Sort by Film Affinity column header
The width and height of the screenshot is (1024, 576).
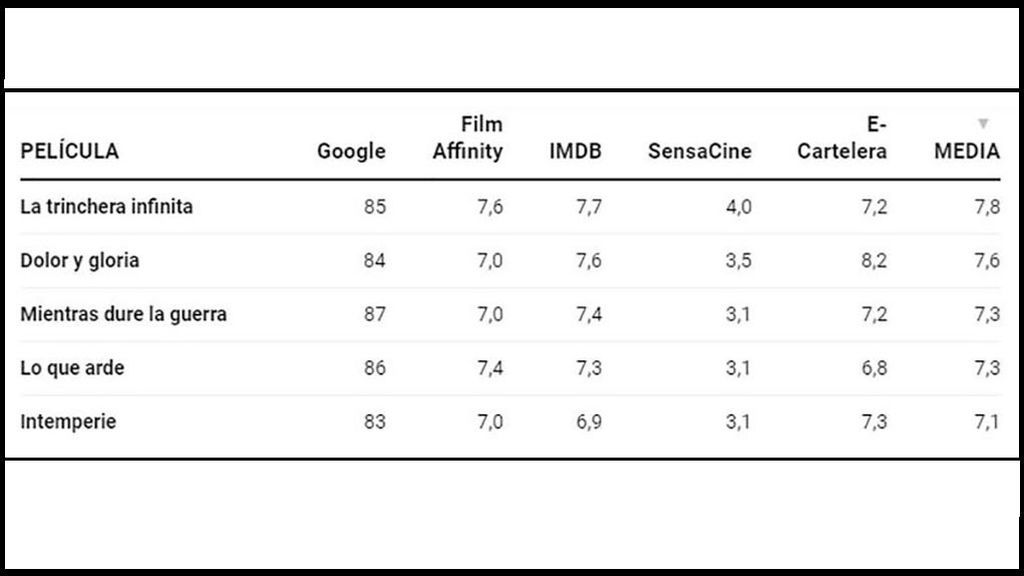[468, 138]
